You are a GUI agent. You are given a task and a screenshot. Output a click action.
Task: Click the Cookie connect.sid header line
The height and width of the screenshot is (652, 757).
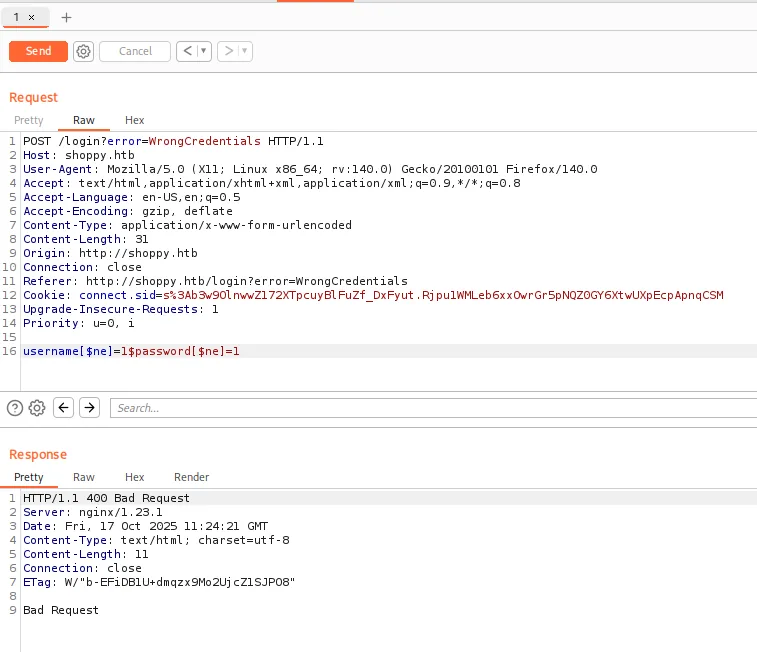pos(373,295)
